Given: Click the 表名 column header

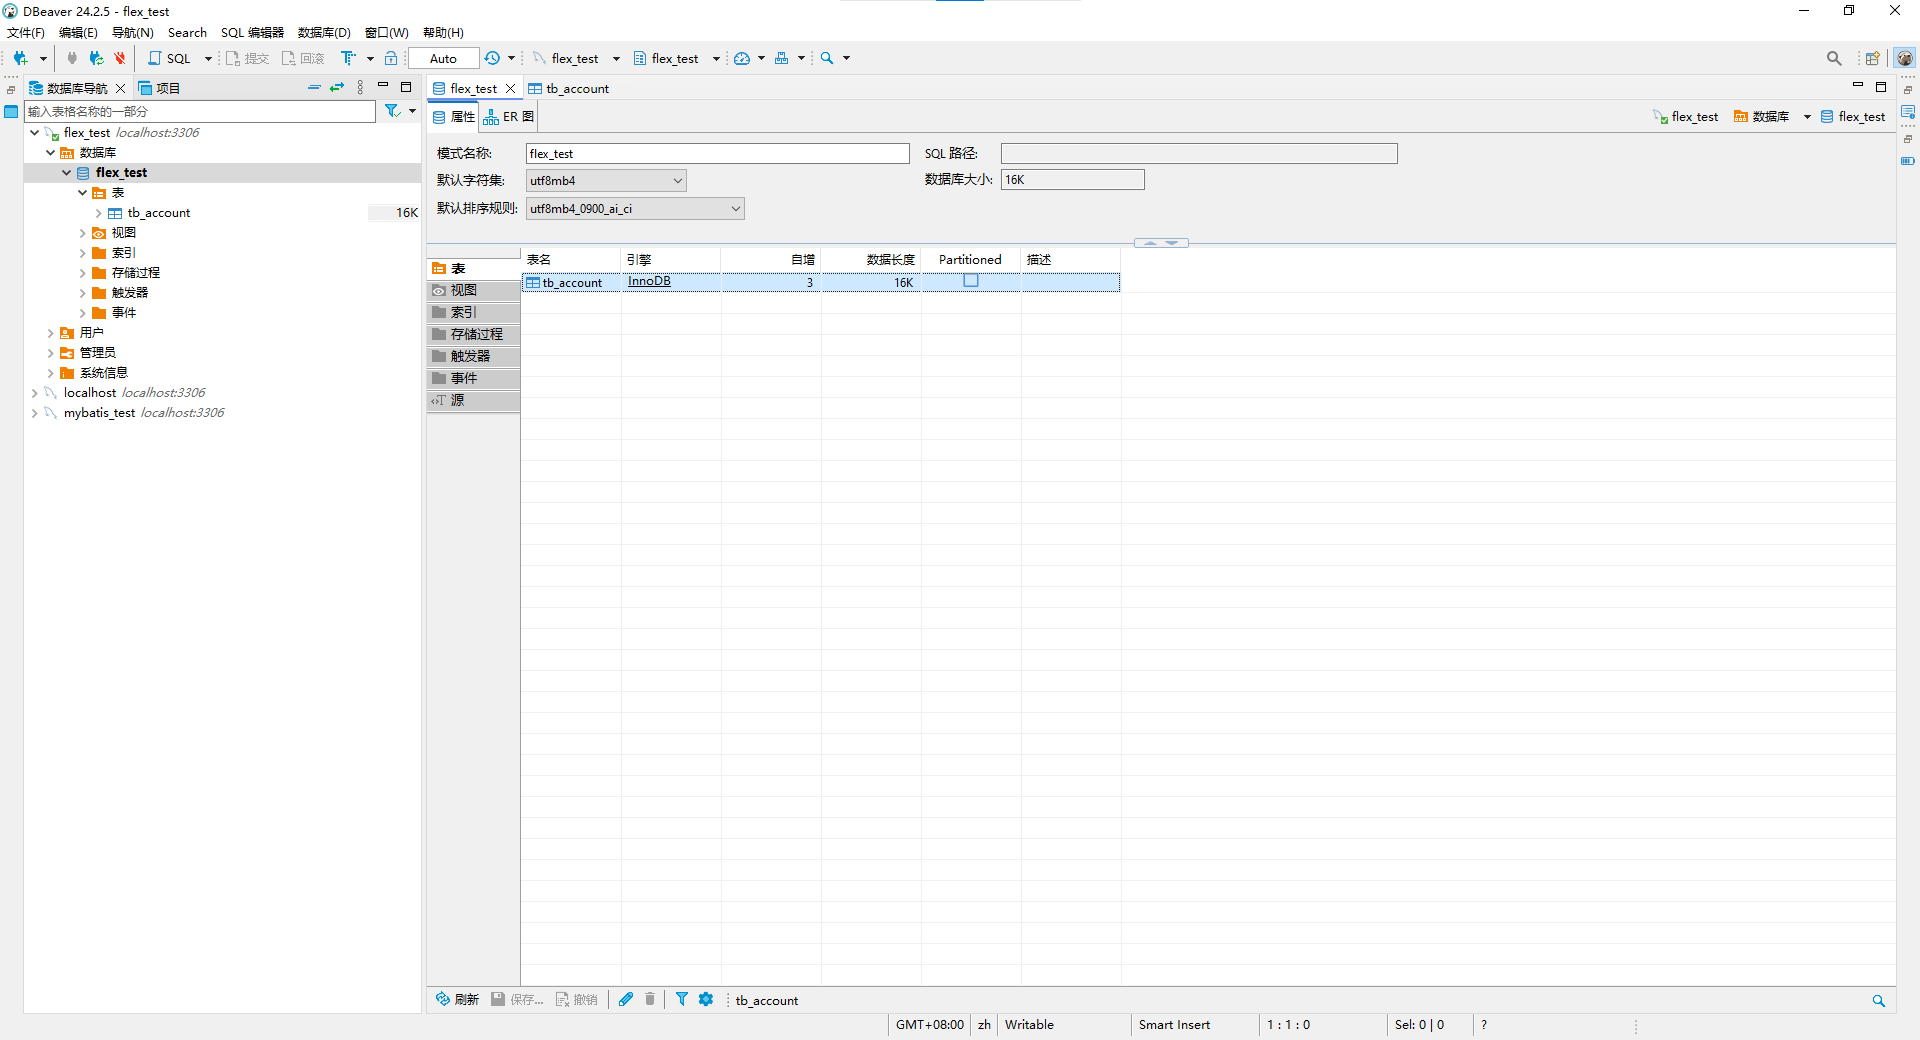Looking at the screenshot, I should 571,259.
